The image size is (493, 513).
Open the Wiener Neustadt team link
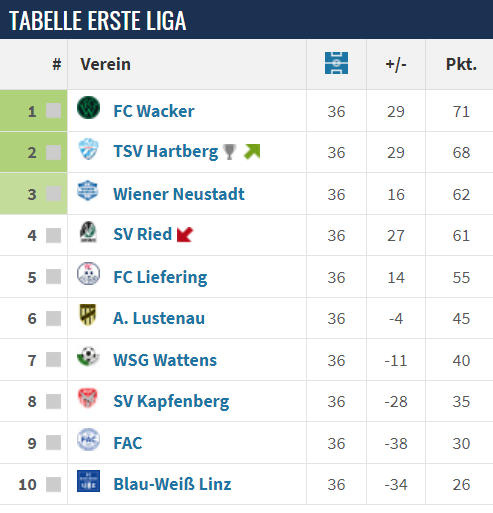(x=179, y=194)
